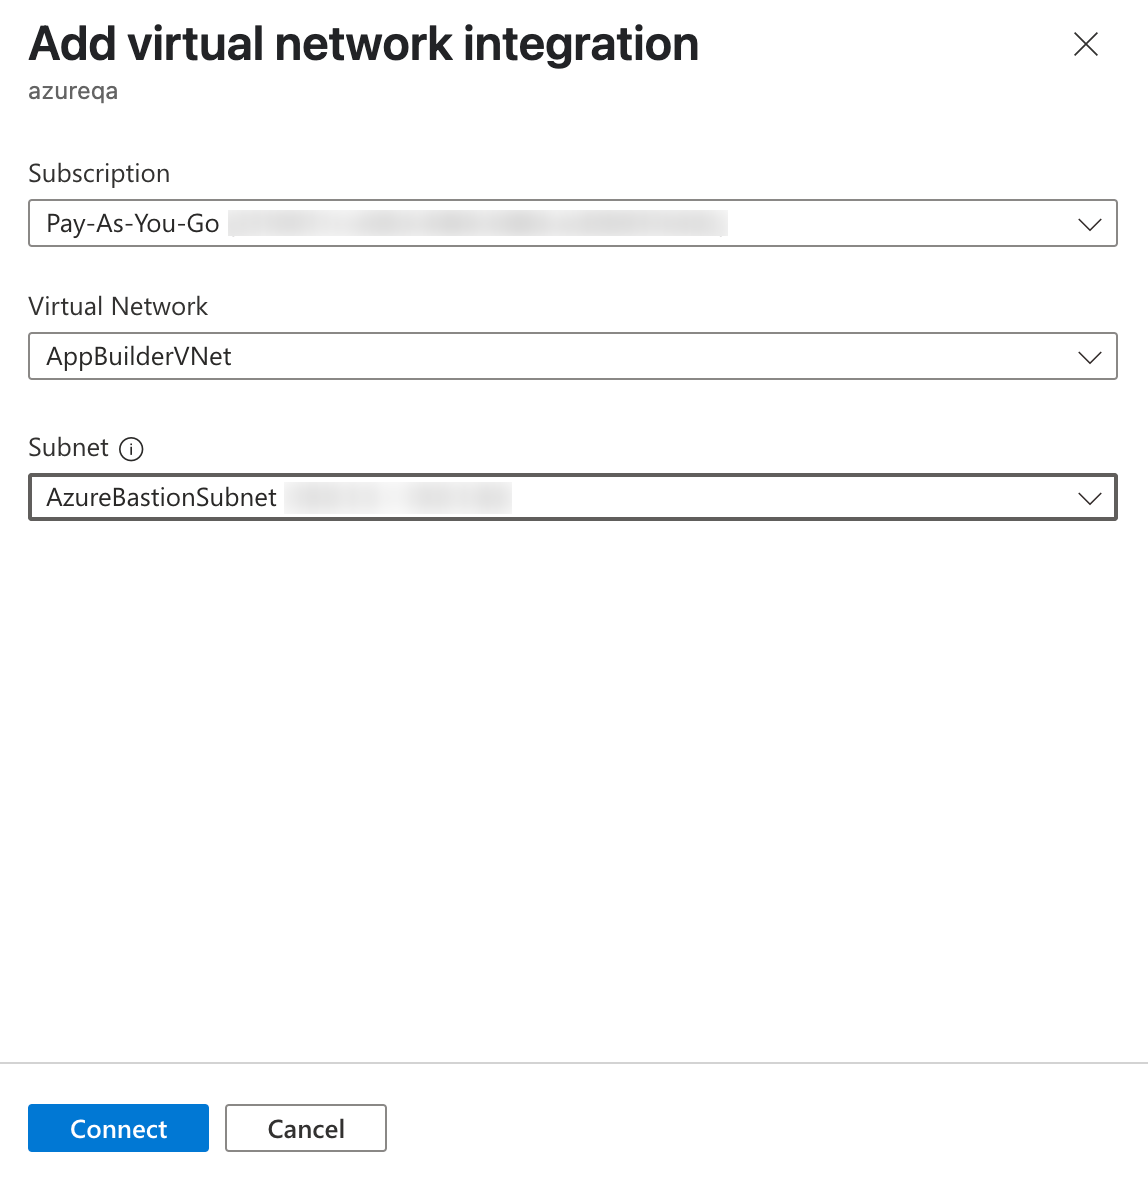The height and width of the screenshot is (1182, 1148).
Task: Click the blurred subscription ID text
Action: click(477, 223)
